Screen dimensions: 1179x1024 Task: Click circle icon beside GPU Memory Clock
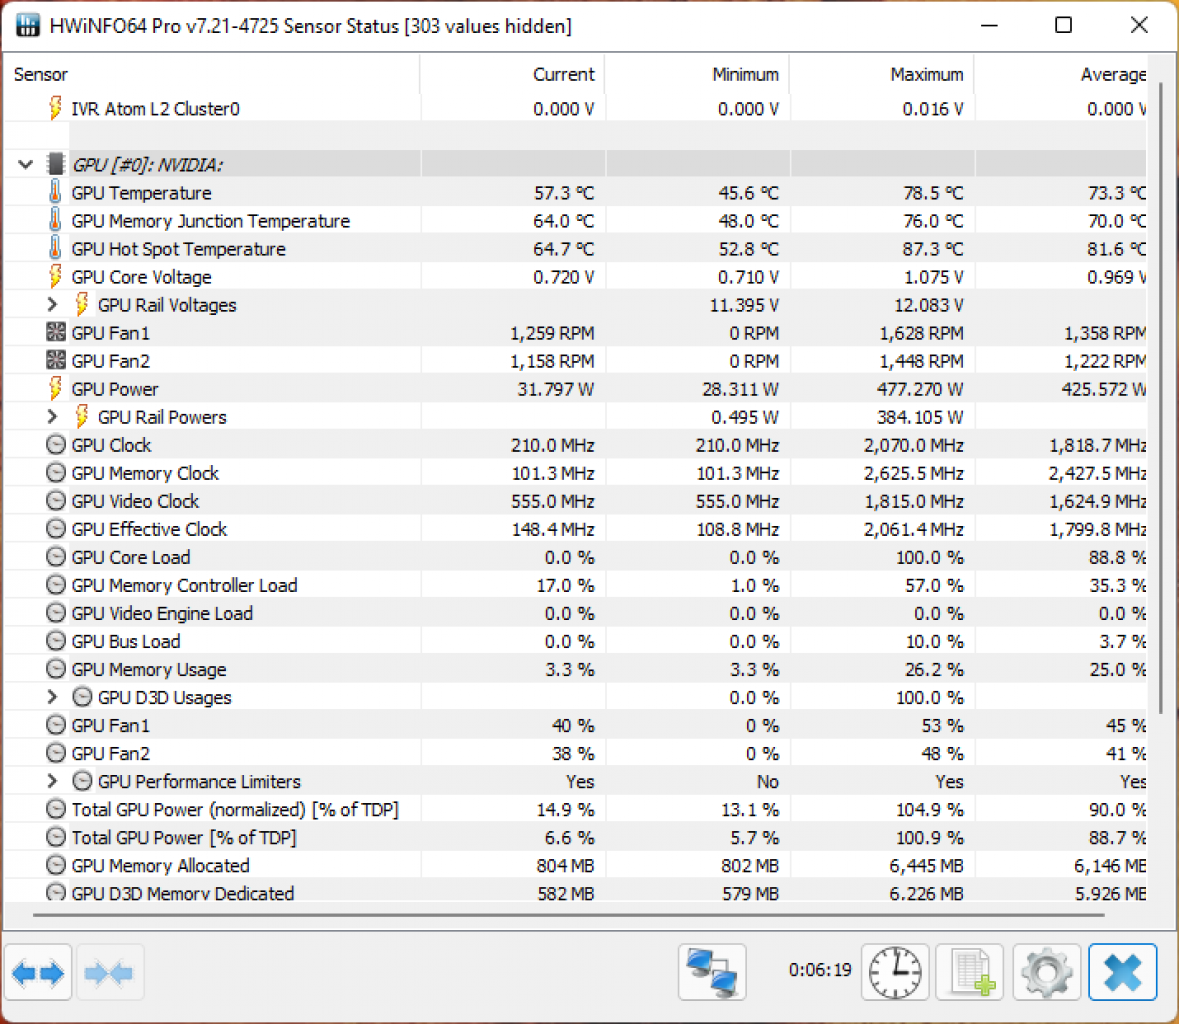(x=56, y=472)
